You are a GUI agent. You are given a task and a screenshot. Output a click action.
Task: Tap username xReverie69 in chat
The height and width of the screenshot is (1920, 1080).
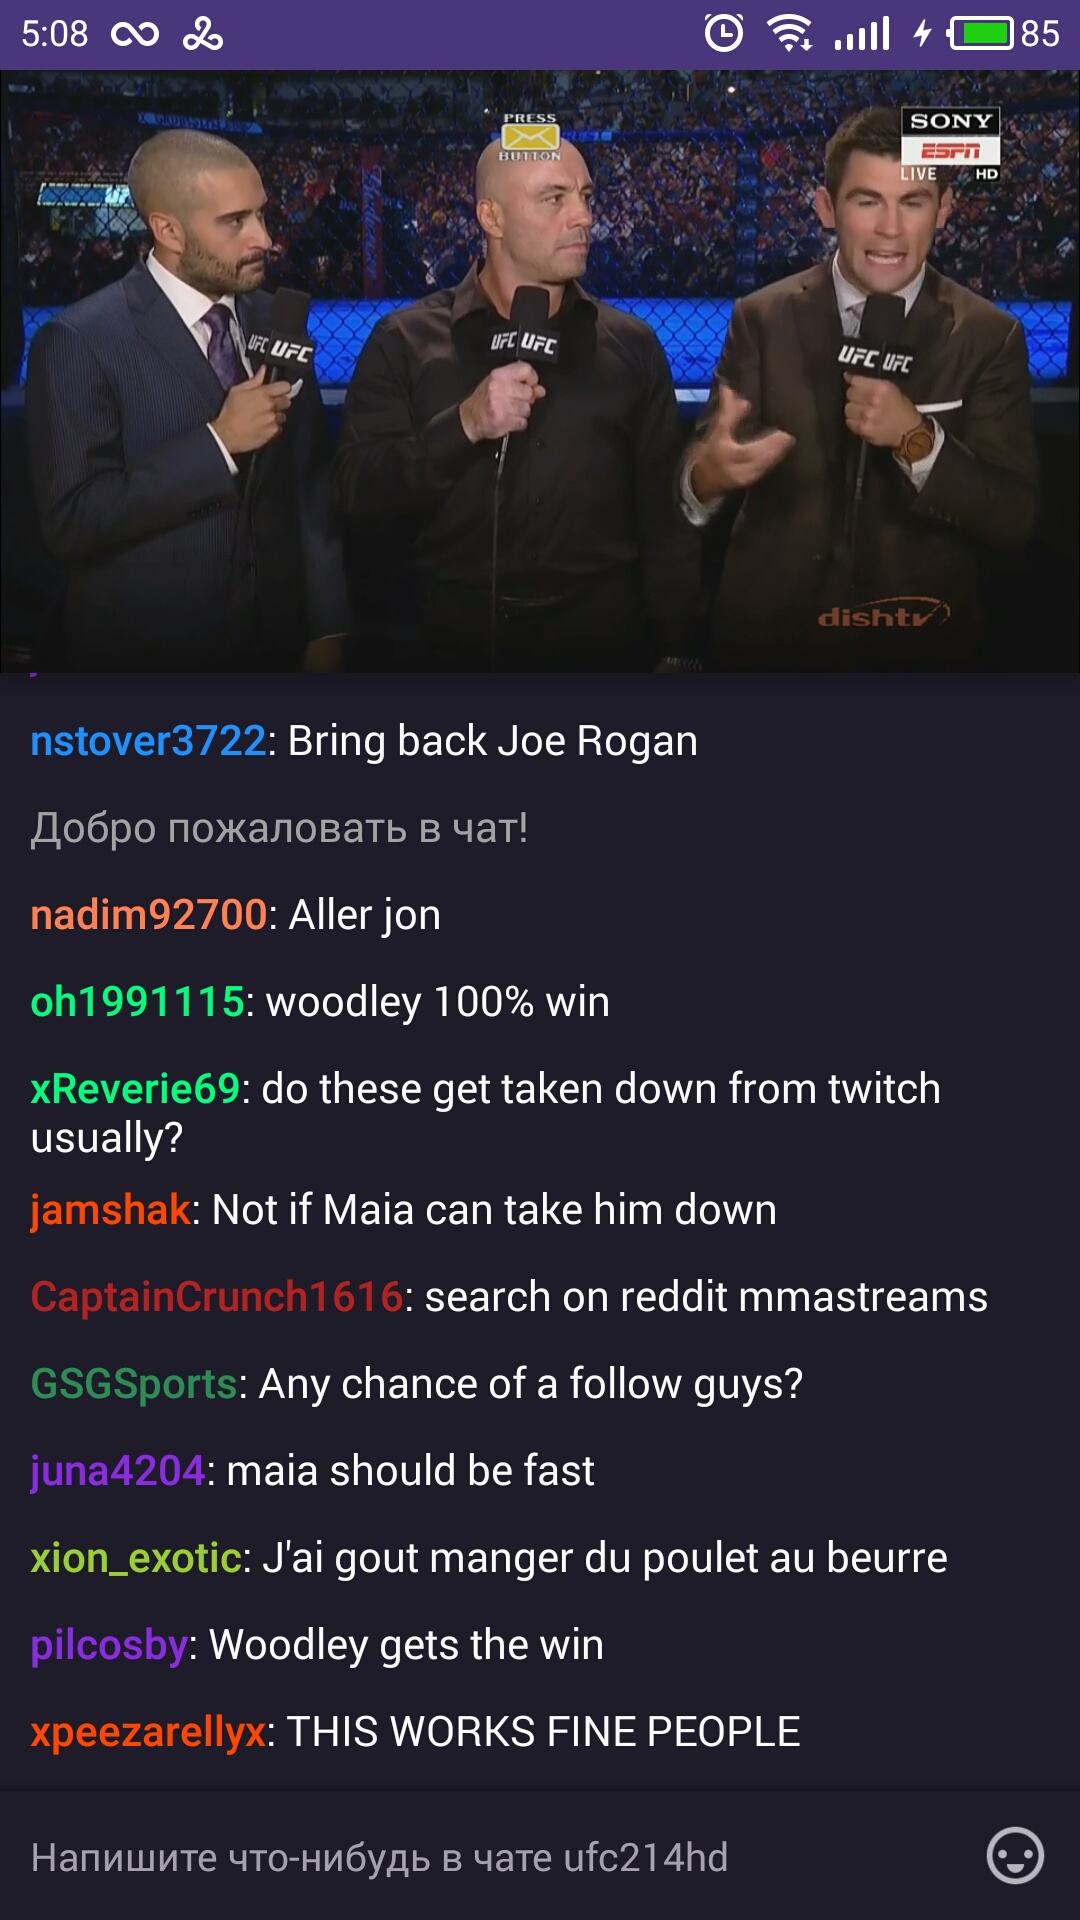pyautogui.click(x=135, y=1089)
